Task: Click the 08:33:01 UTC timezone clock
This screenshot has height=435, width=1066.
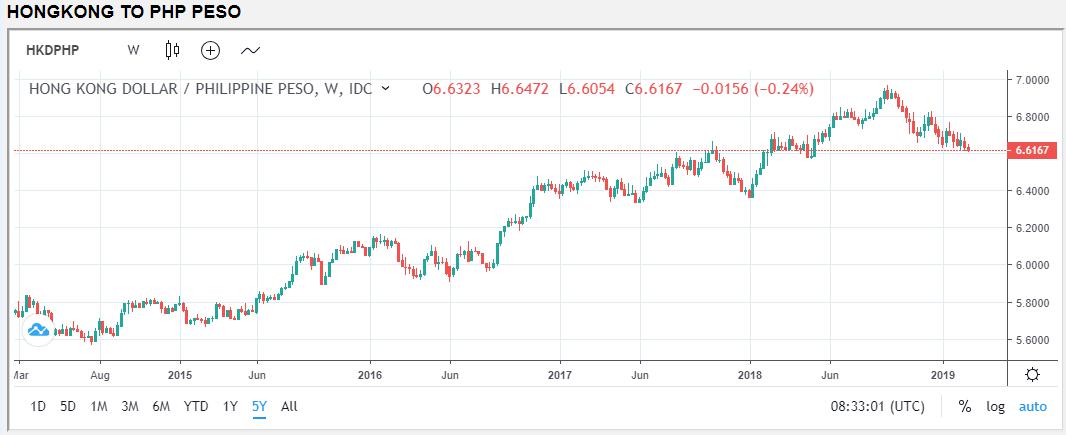Action: click(878, 407)
